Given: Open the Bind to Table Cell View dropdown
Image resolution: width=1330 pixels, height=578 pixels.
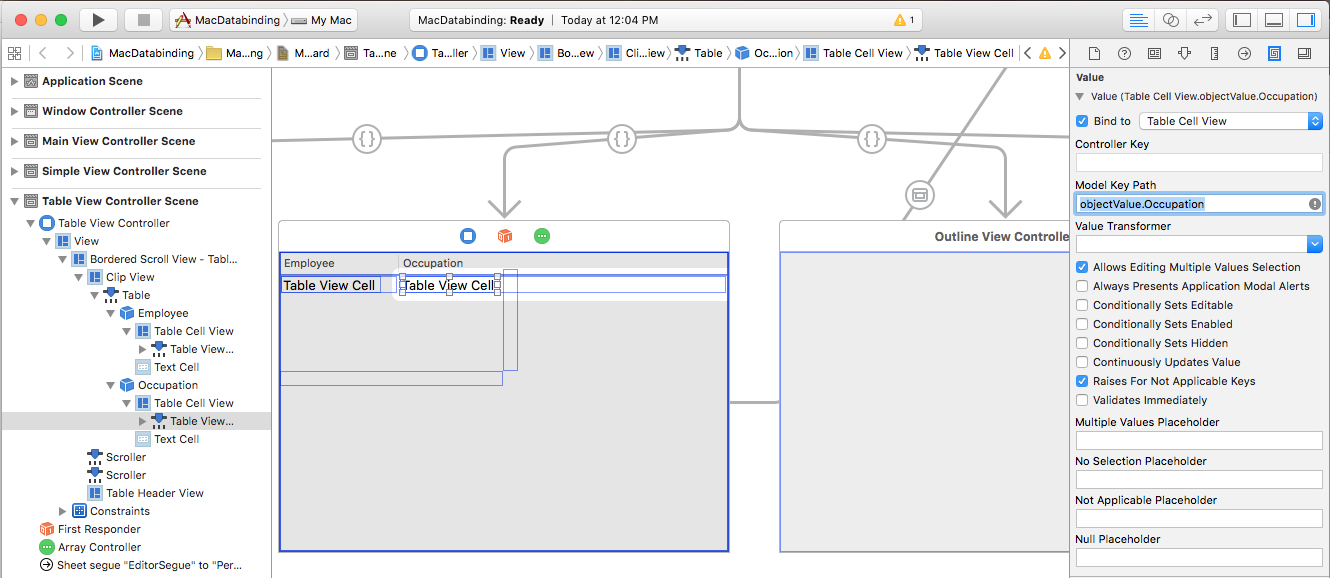Looking at the screenshot, I should click(1231, 121).
